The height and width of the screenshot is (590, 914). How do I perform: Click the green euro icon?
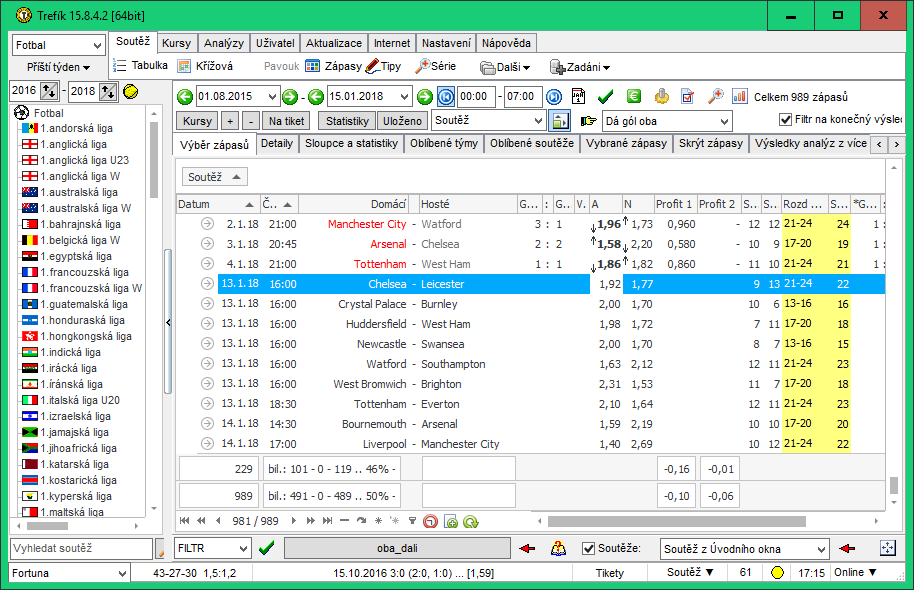point(634,96)
